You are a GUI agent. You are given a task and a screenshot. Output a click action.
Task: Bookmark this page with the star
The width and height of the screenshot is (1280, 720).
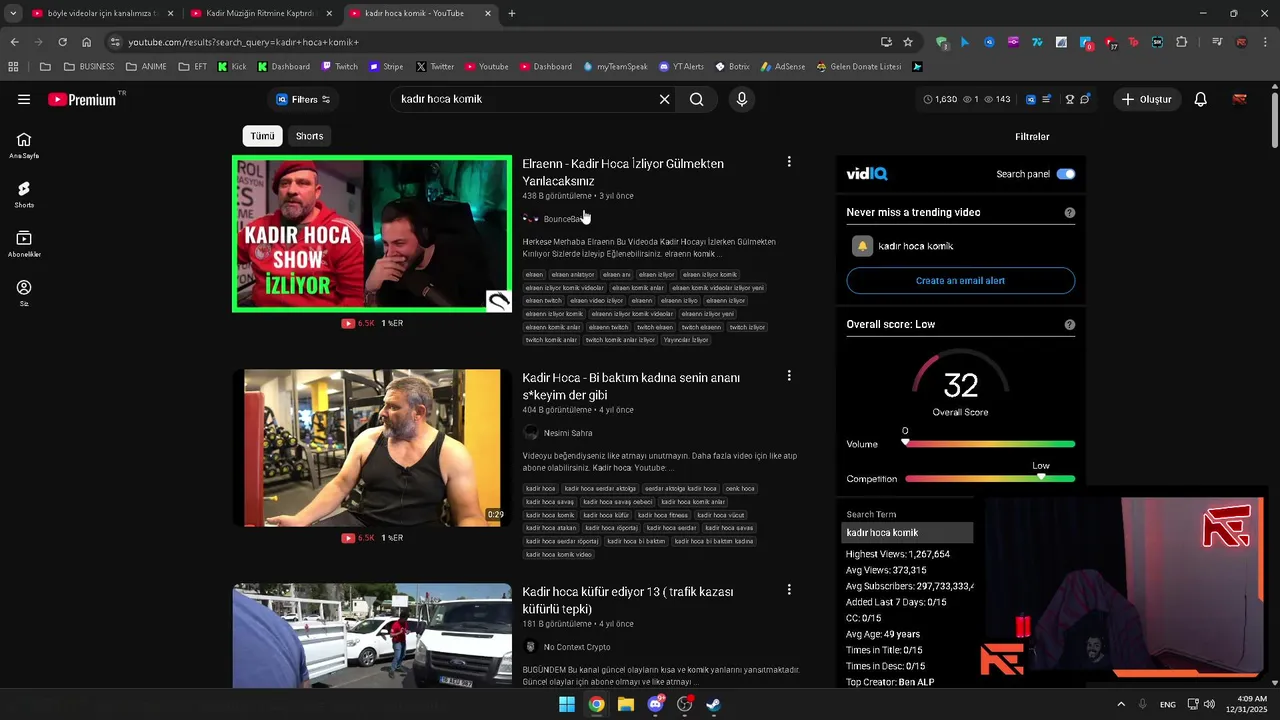click(908, 42)
